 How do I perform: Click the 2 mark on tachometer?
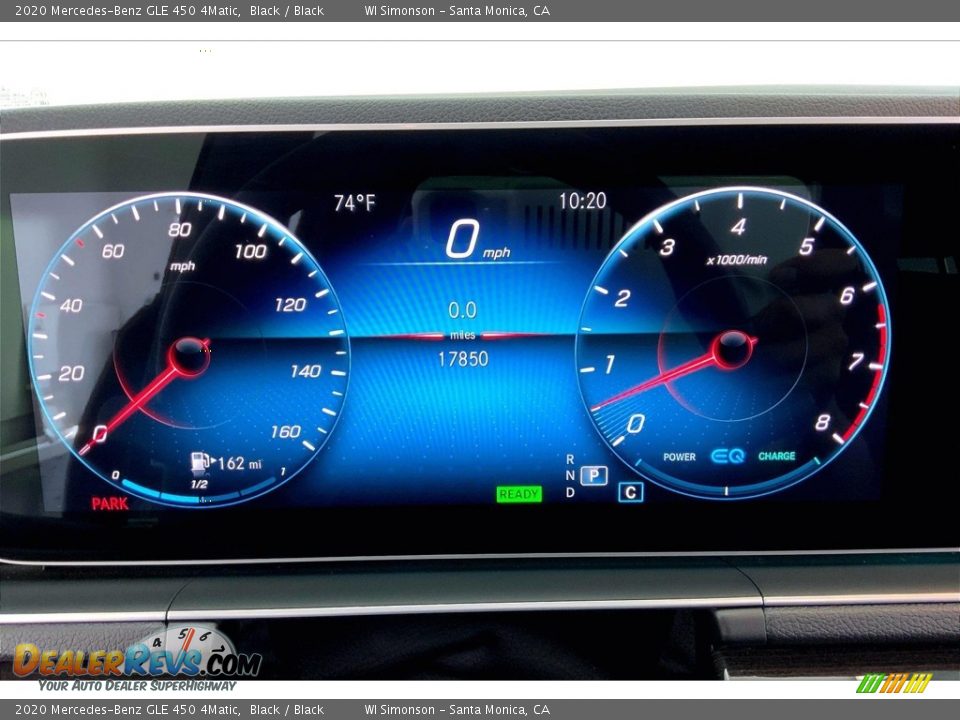click(x=622, y=298)
